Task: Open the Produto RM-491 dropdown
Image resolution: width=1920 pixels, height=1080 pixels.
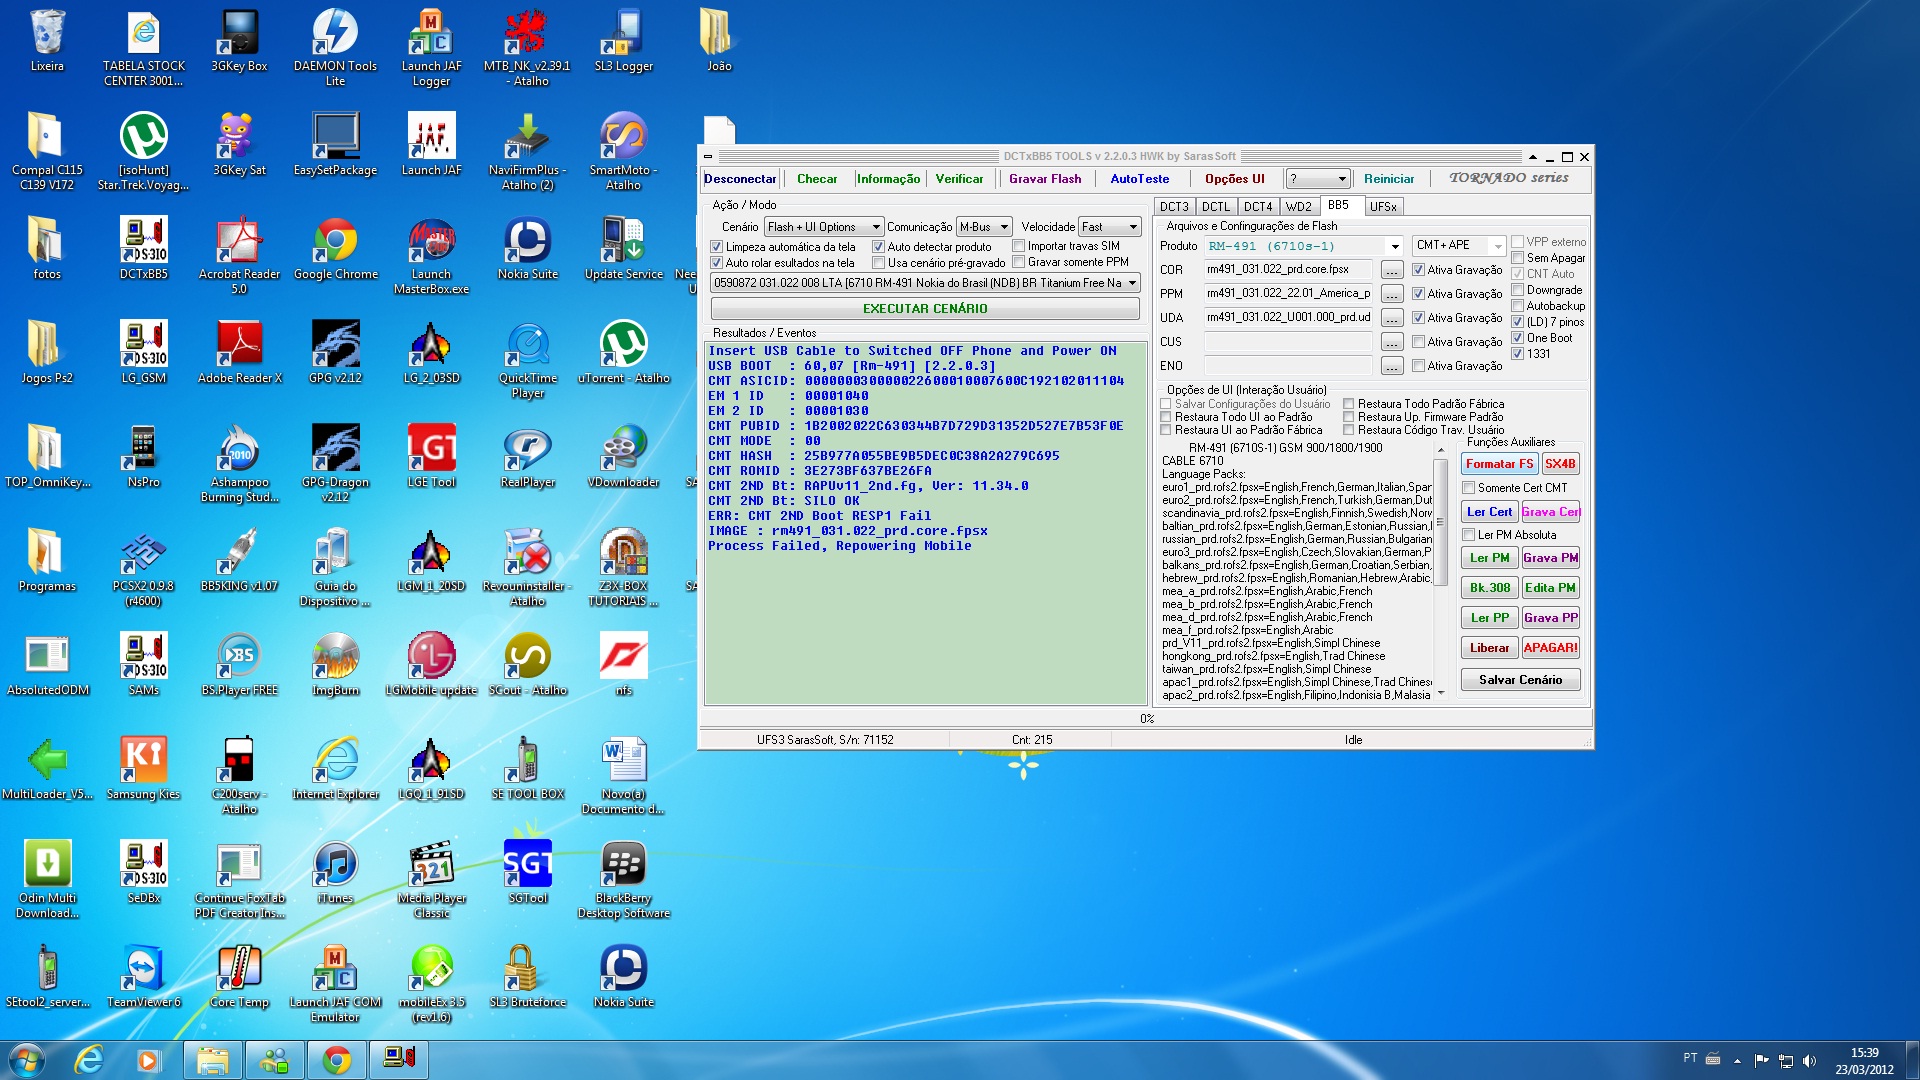Action: [1304, 246]
